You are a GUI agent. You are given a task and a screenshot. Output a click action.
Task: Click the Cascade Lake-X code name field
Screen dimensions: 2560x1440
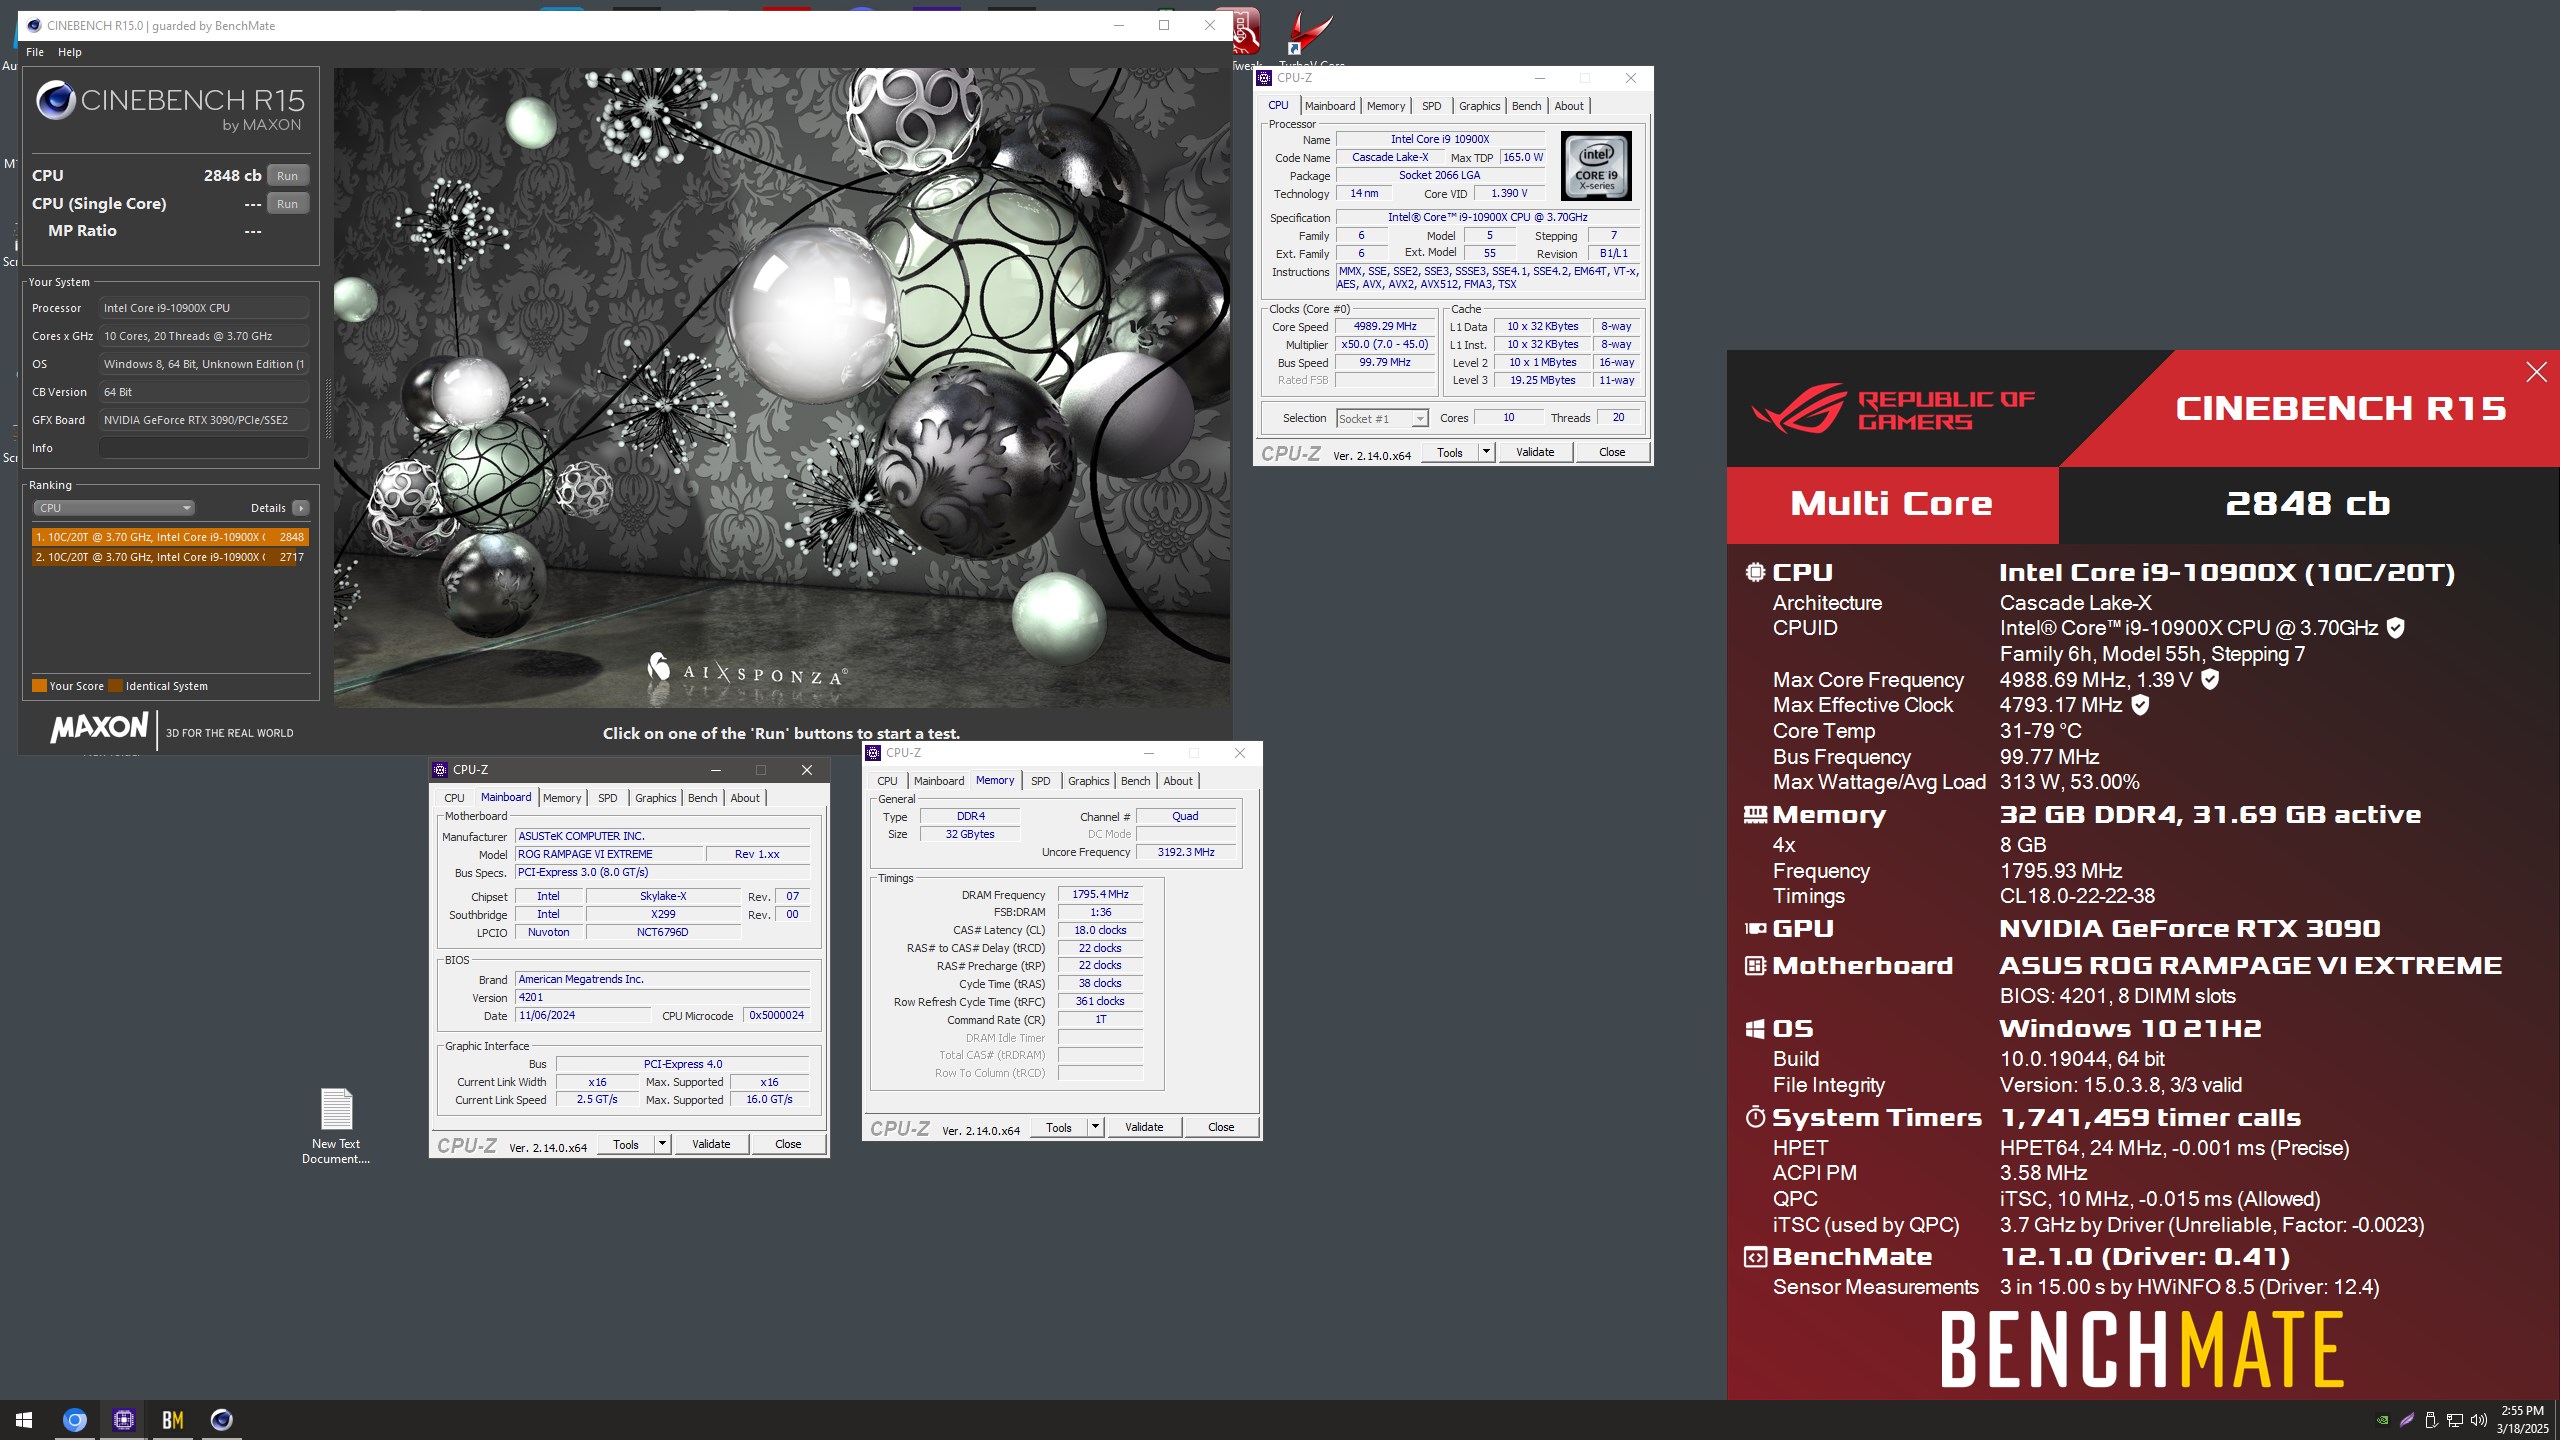pyautogui.click(x=1390, y=158)
